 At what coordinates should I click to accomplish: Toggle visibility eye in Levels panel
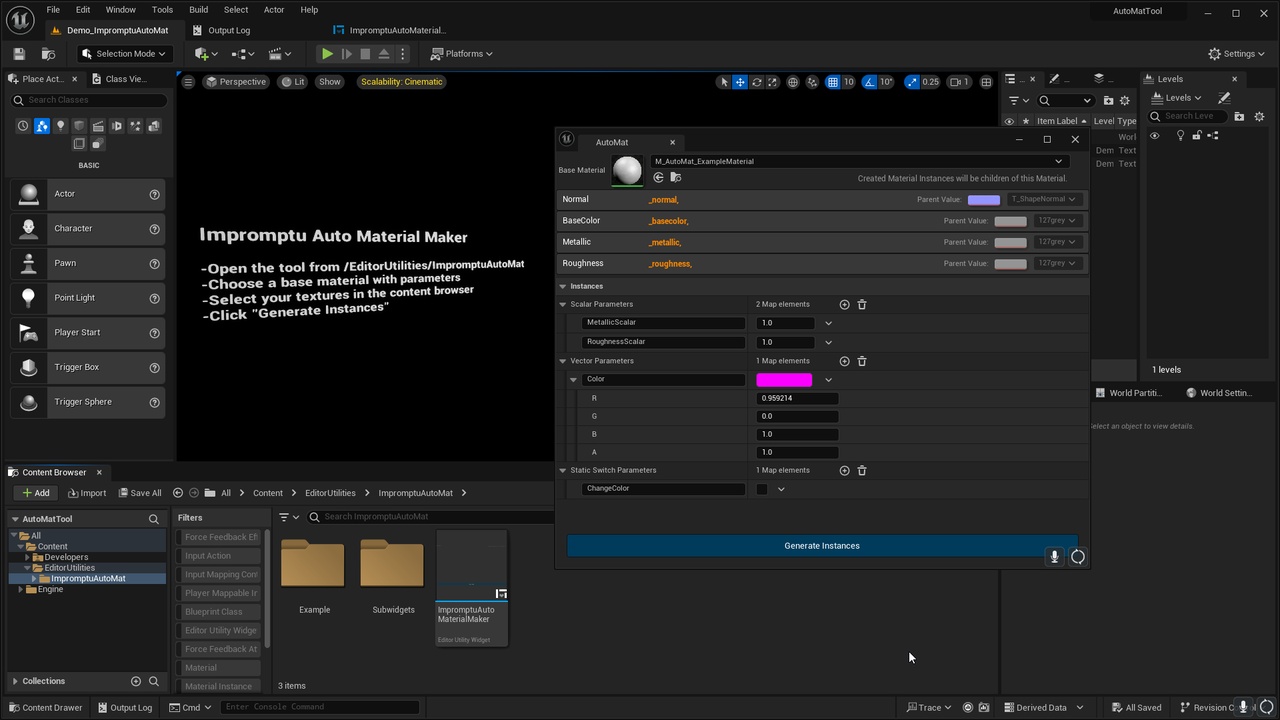(x=1154, y=136)
